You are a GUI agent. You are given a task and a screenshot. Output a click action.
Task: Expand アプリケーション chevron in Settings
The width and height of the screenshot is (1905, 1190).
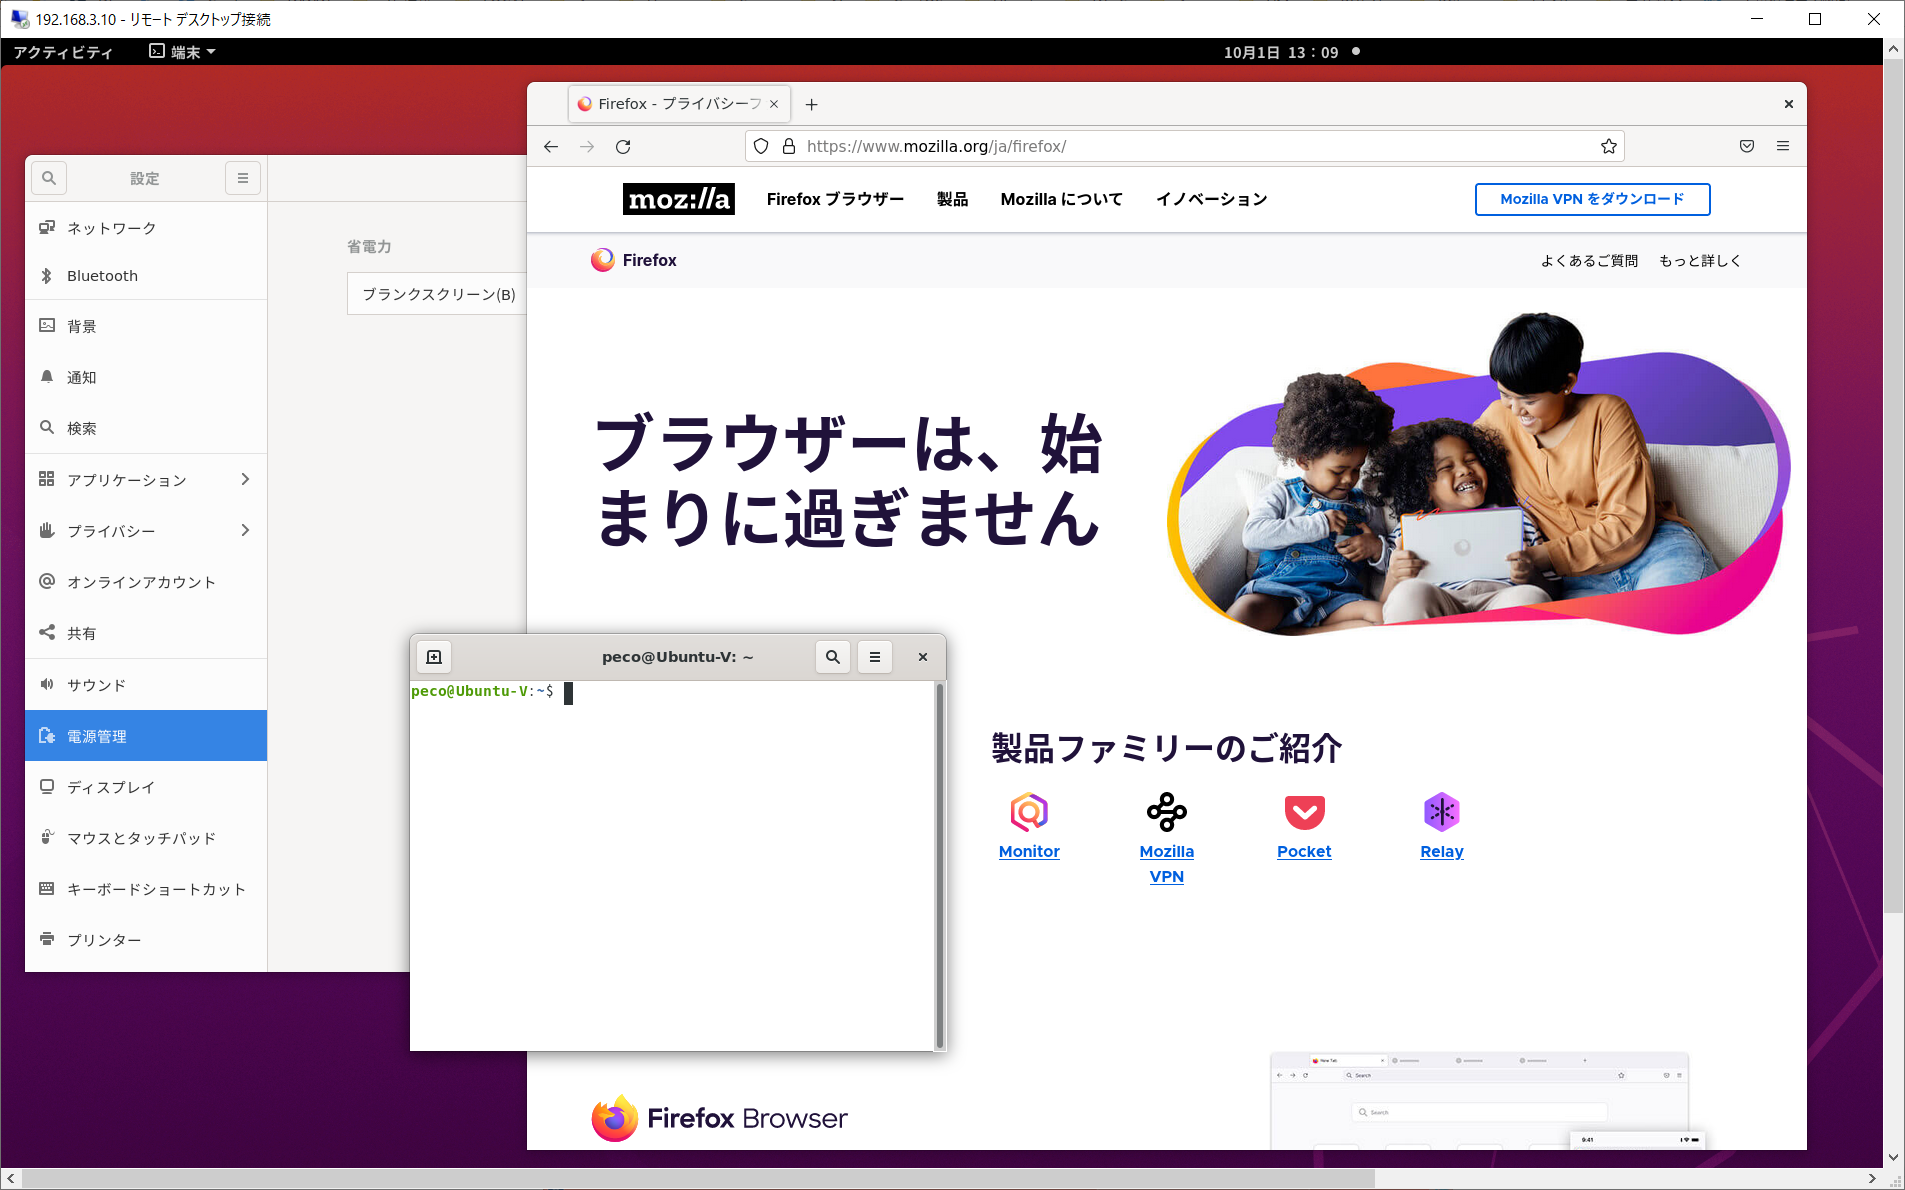coord(245,480)
